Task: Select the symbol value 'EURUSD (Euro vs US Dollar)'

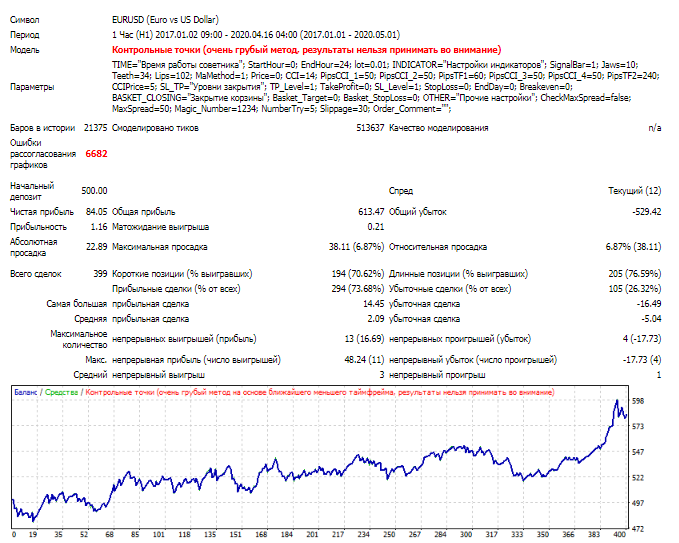Action: 165,20
